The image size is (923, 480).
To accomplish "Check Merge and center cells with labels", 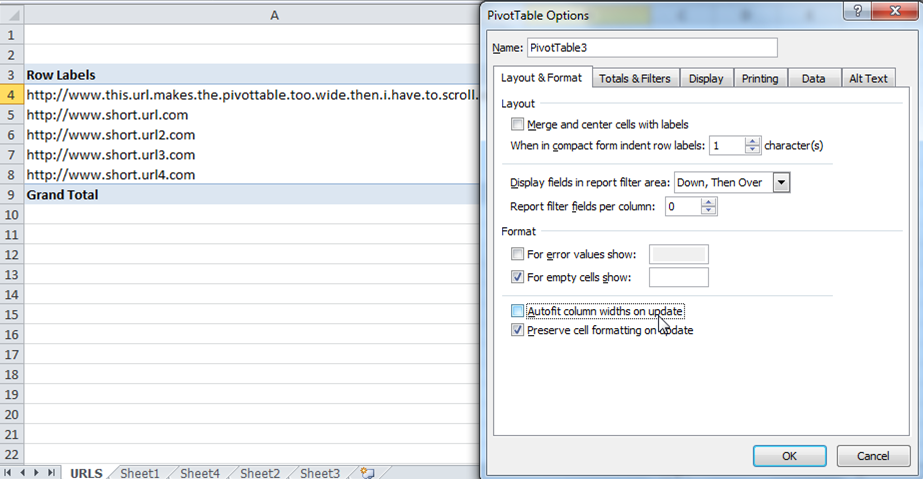I will (x=517, y=125).
